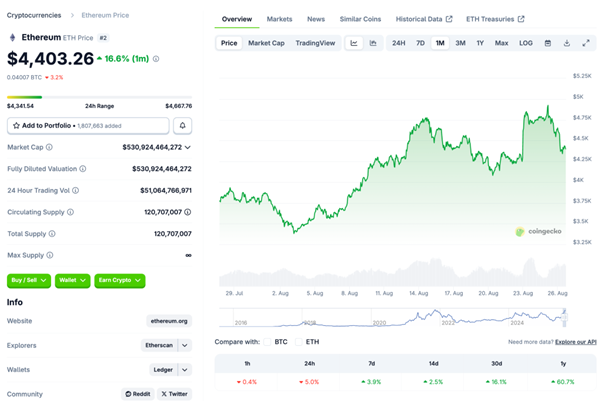The image size is (602, 401).
Task: Click the price alert bell icon
Action: pos(182,126)
